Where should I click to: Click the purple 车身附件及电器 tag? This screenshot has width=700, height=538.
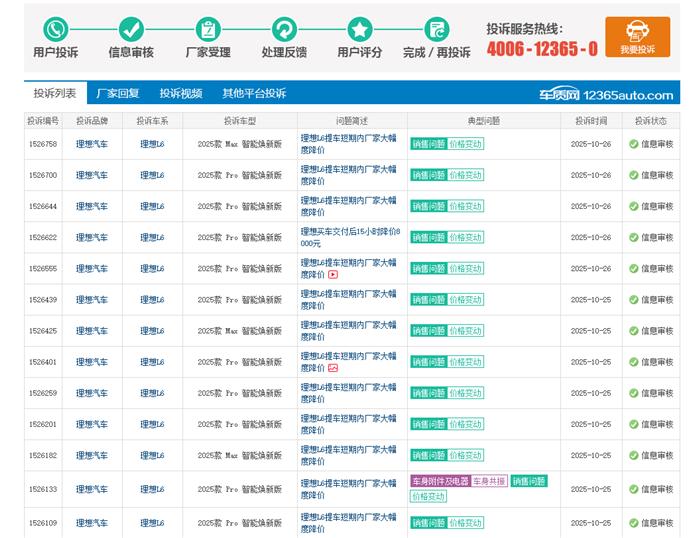point(439,481)
